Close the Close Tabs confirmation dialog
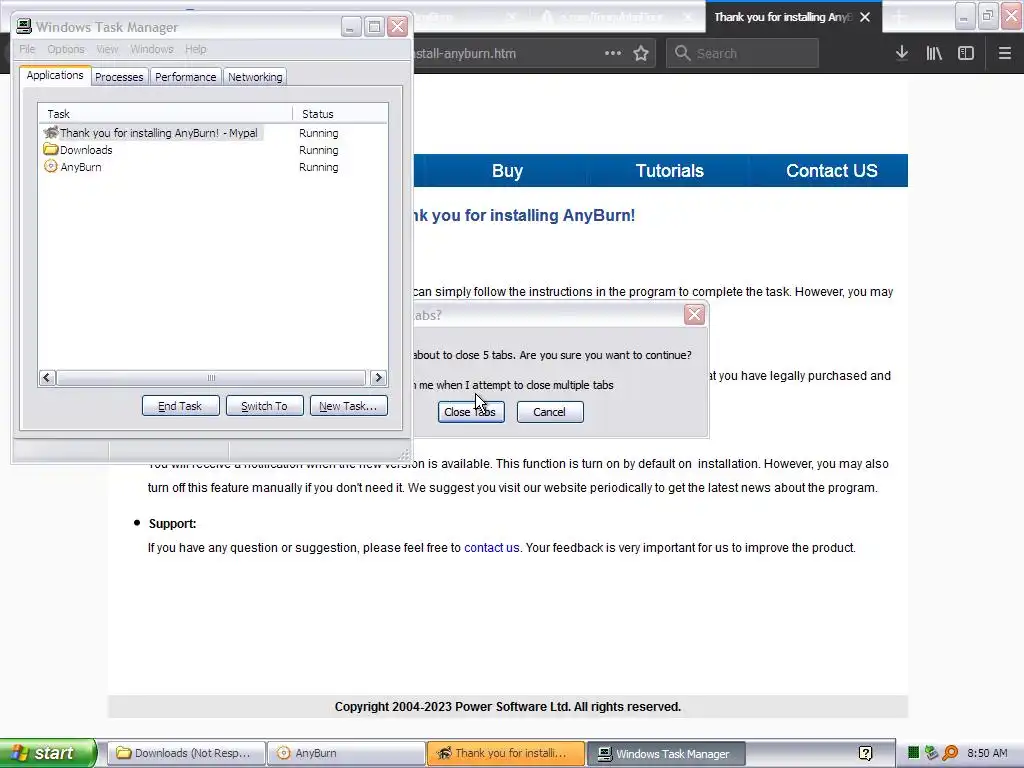 click(x=694, y=315)
